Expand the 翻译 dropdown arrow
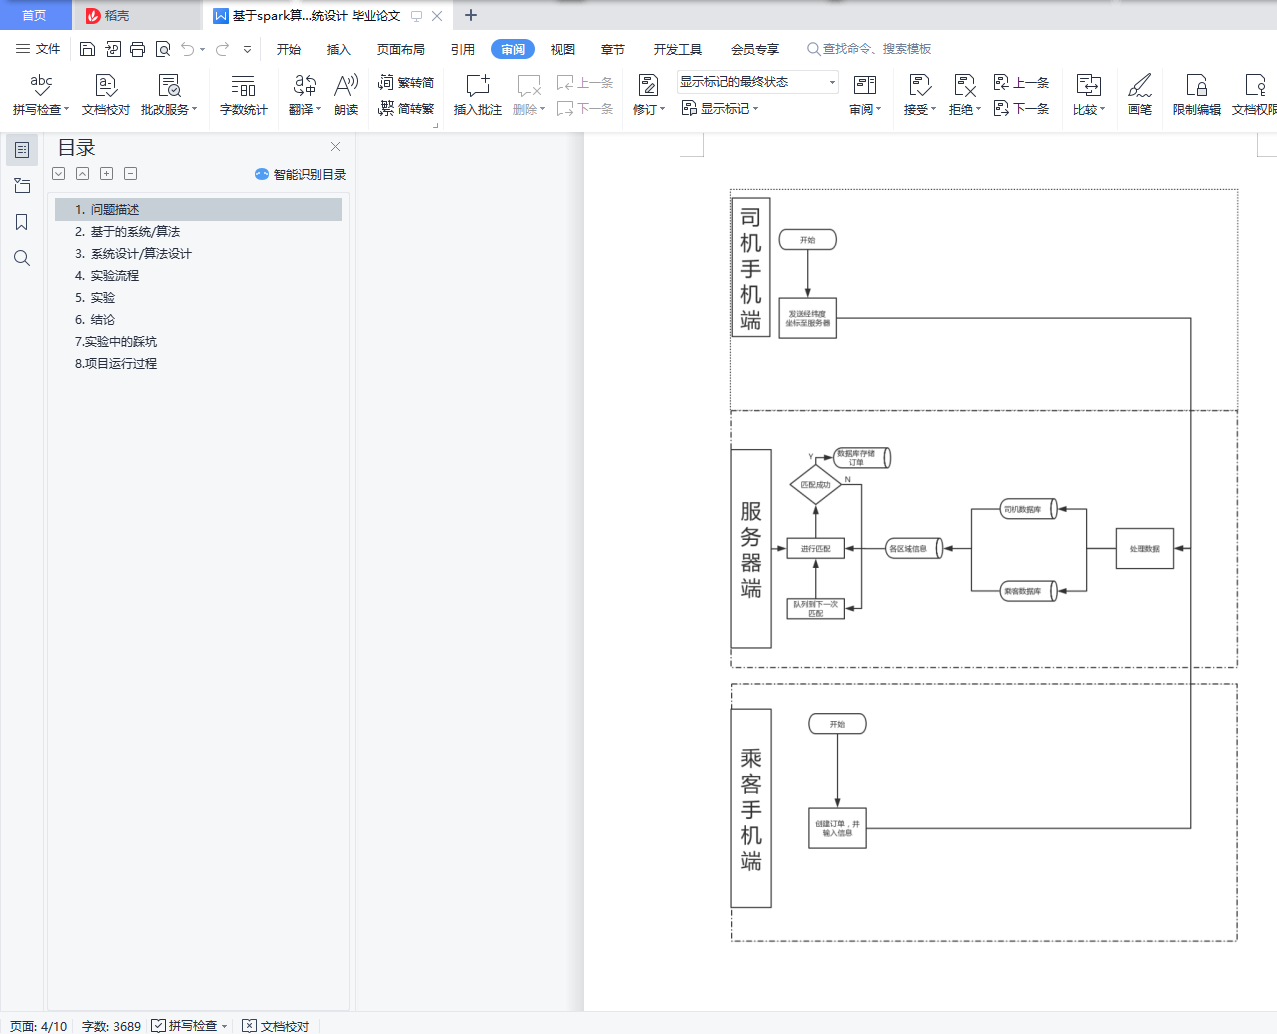Image resolution: width=1277 pixels, height=1034 pixels. point(319,109)
